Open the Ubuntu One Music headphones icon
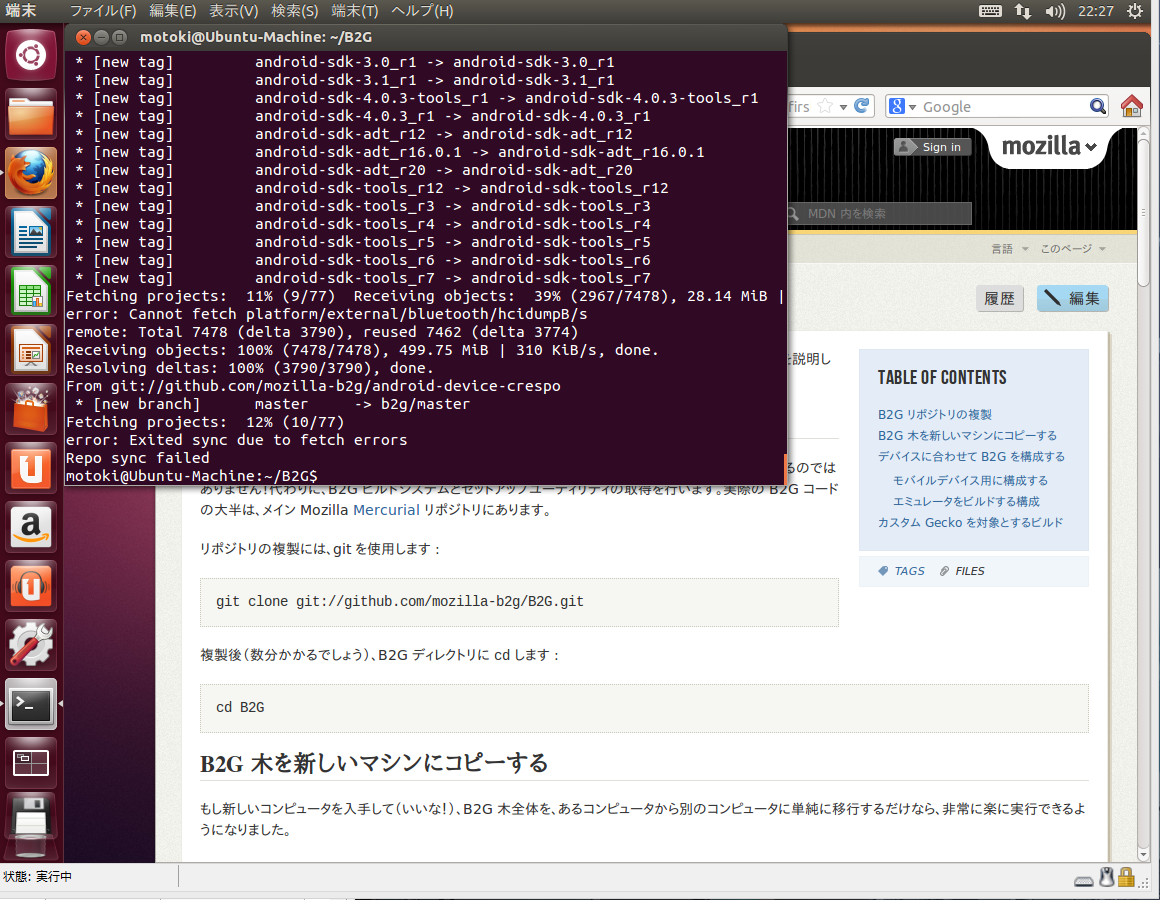1160x900 pixels. point(31,586)
